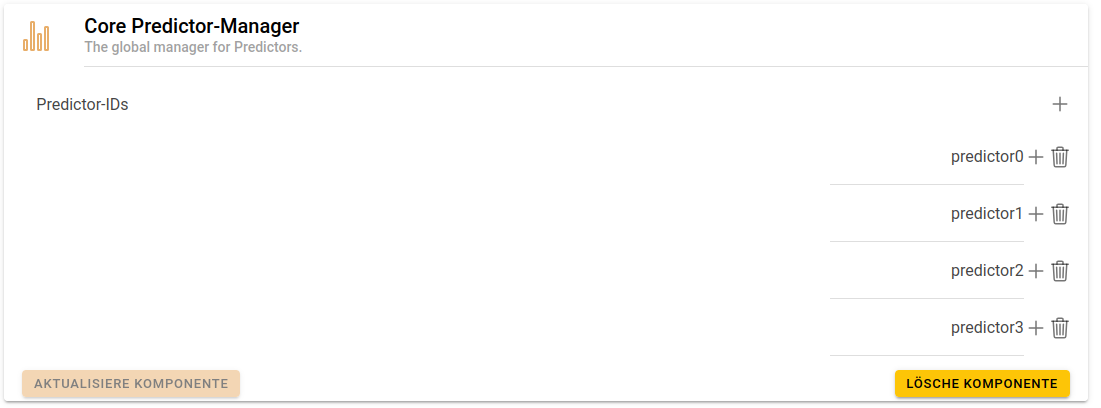Remove predictor3 using the trash icon

click(x=1061, y=328)
